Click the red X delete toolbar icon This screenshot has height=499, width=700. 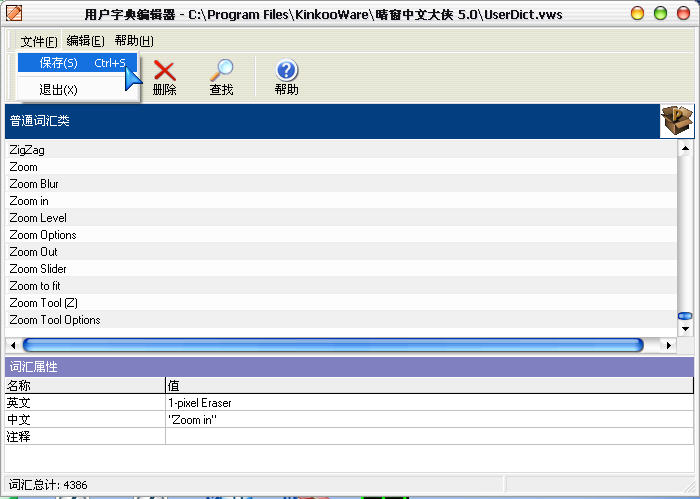pyautogui.click(x=165, y=71)
